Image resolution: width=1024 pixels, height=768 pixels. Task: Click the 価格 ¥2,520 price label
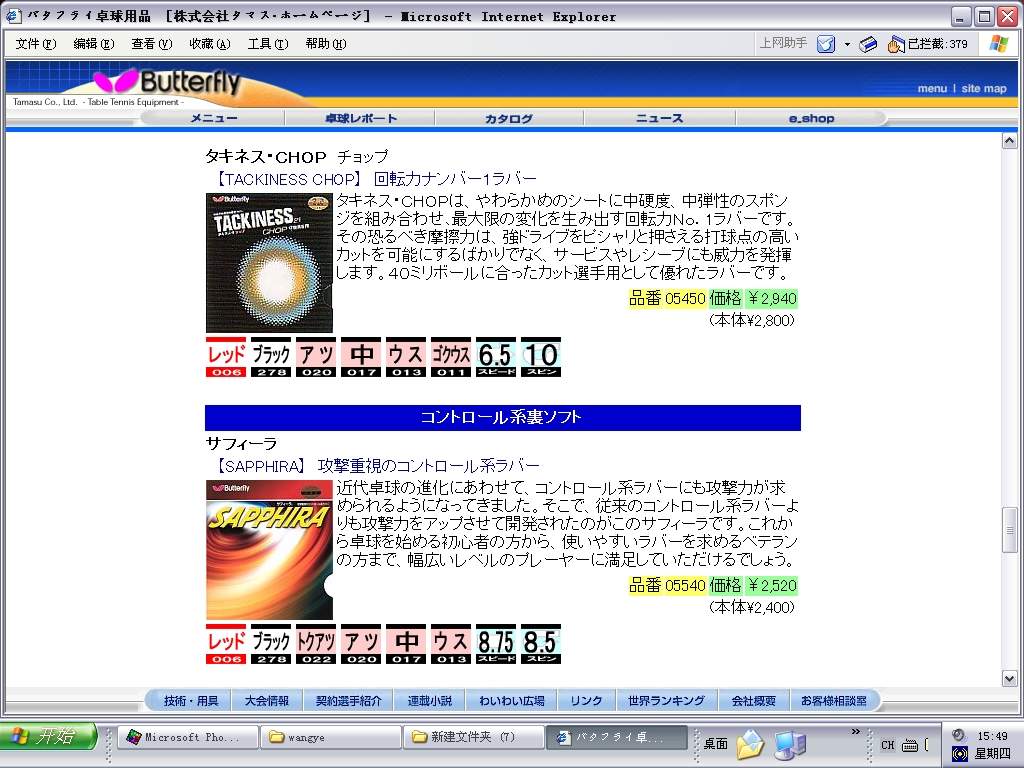pyautogui.click(x=753, y=586)
